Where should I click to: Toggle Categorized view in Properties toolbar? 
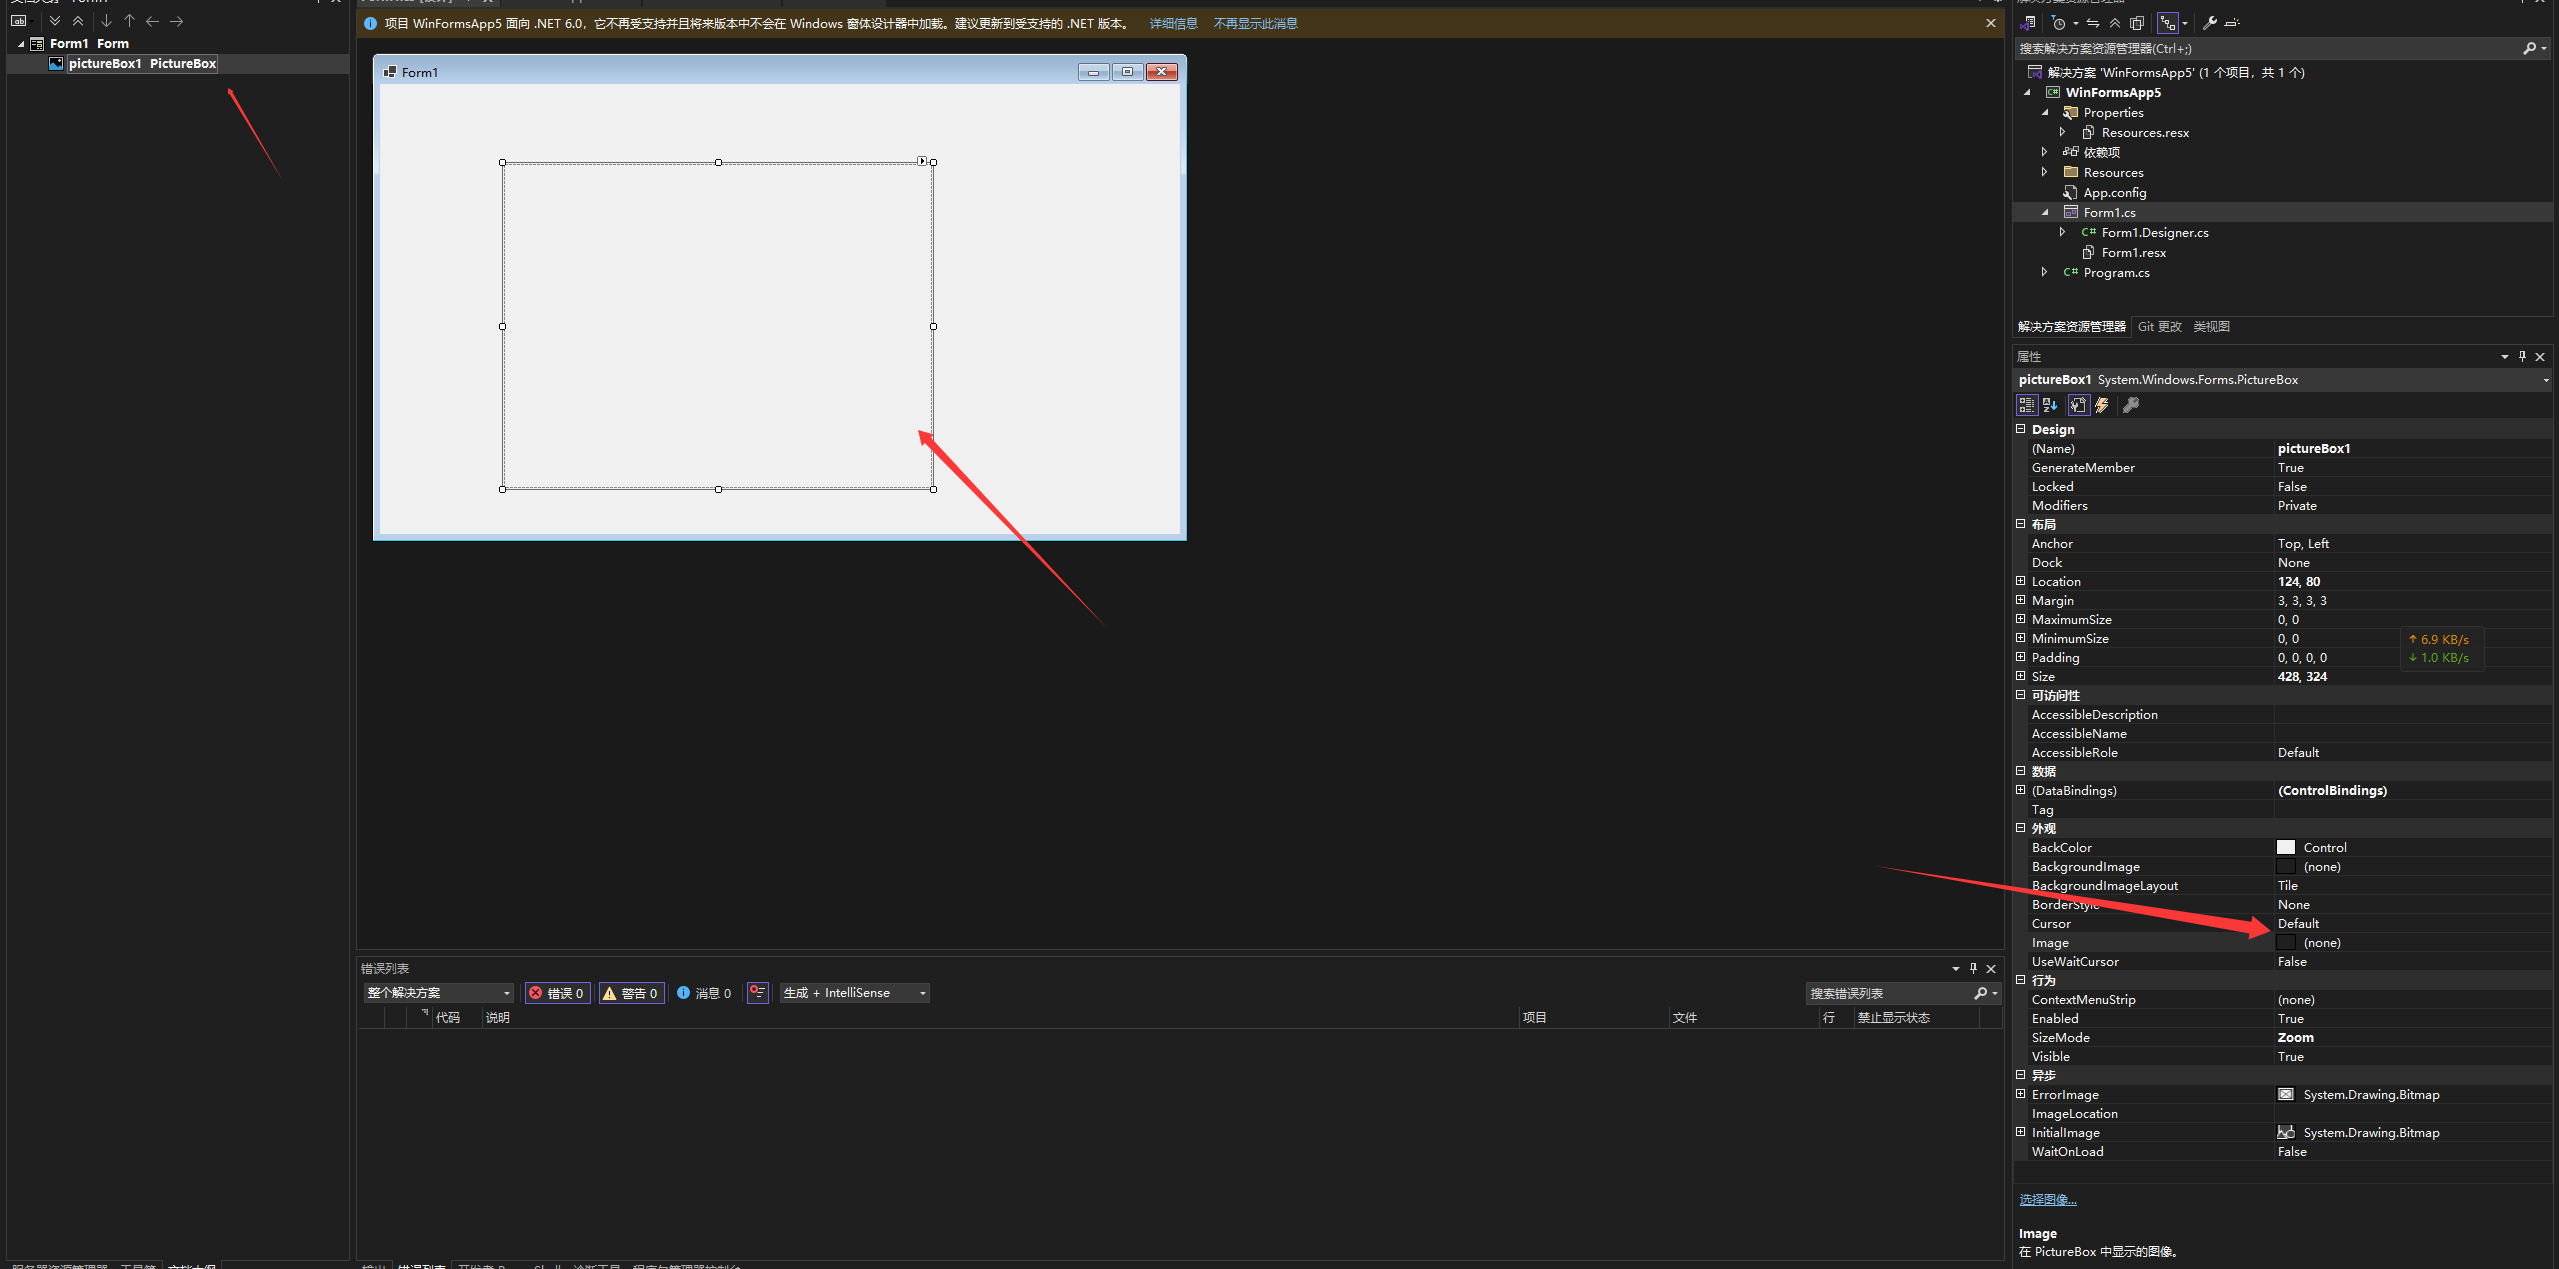coord(2026,405)
